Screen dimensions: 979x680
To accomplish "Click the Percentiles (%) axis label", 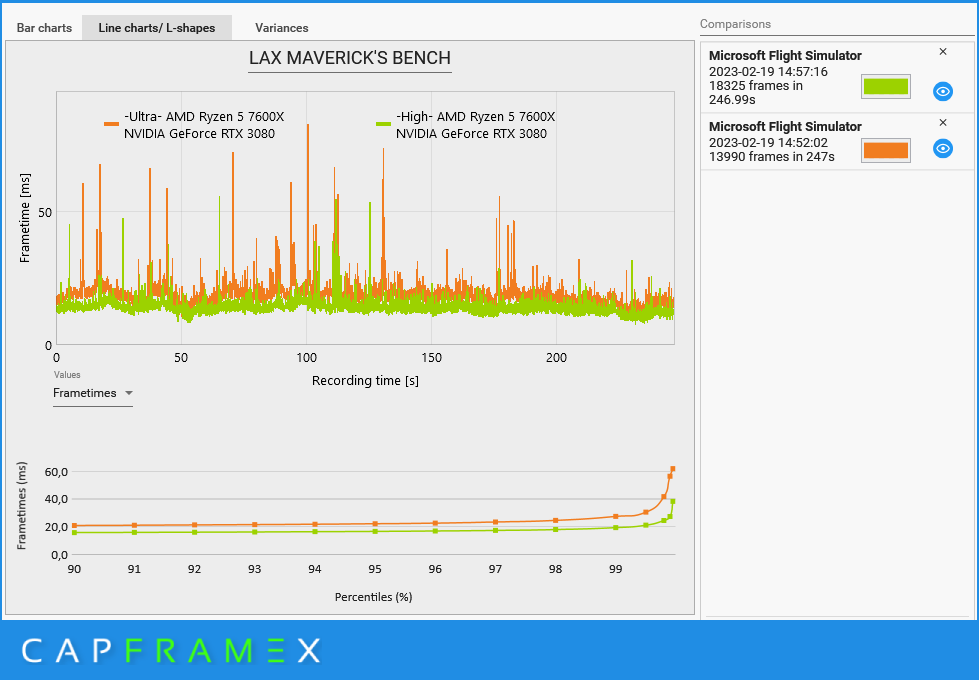I will pyautogui.click(x=373, y=597).
